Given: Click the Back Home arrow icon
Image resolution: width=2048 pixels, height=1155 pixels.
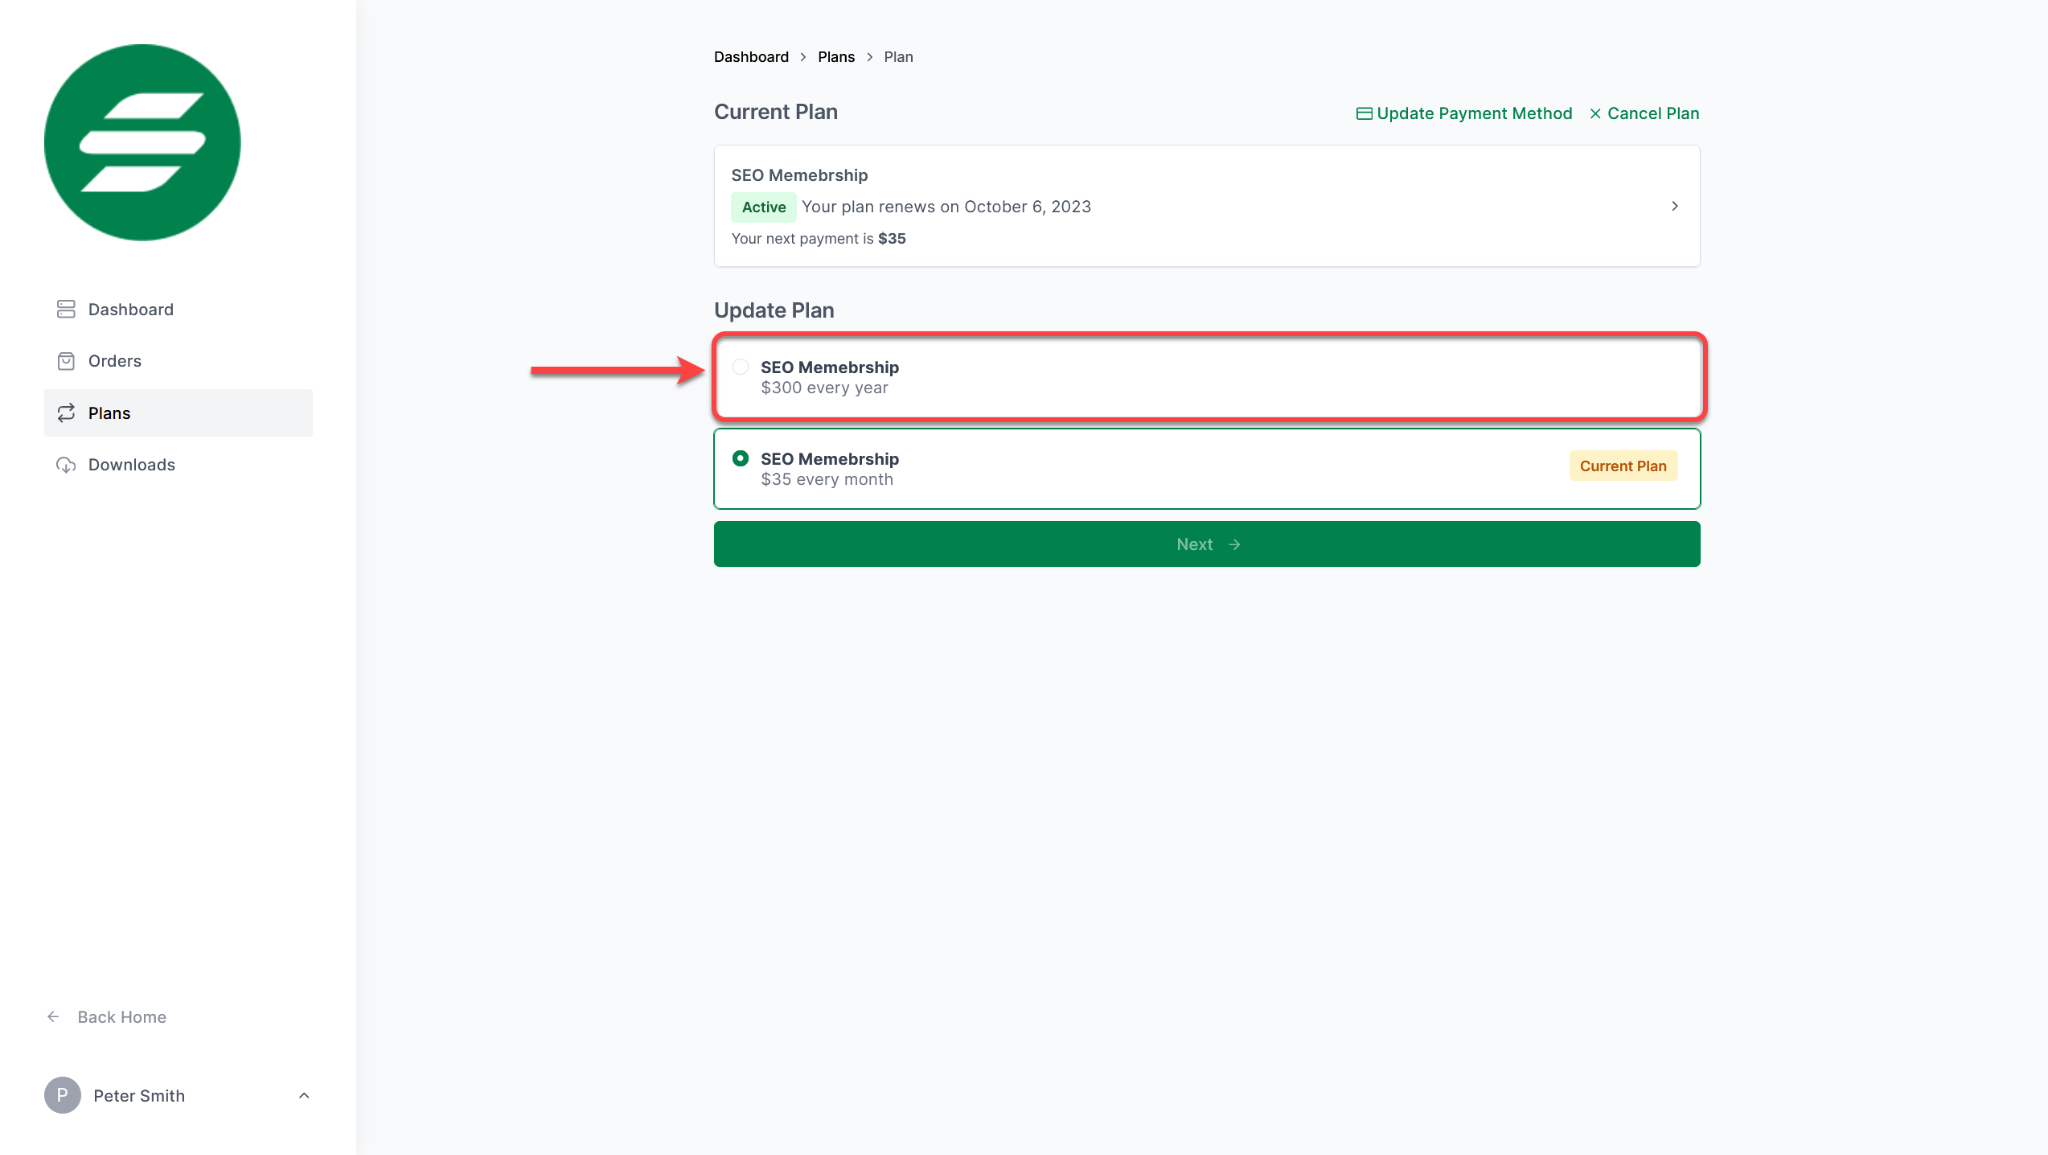Looking at the screenshot, I should click(52, 1016).
